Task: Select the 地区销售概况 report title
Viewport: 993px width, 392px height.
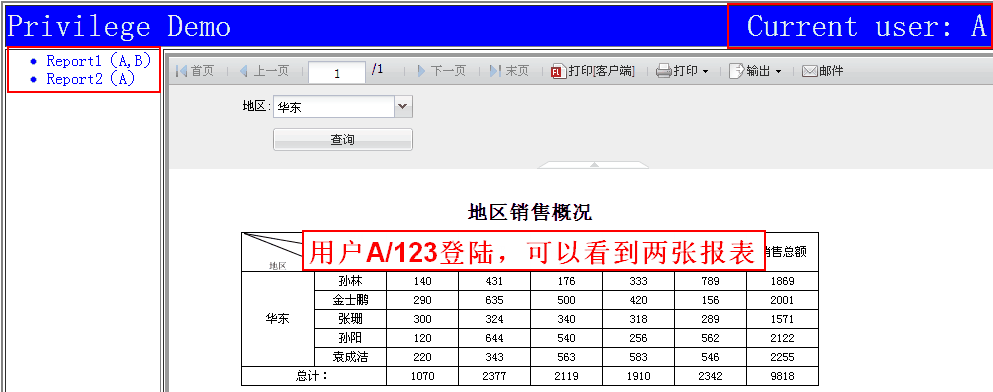Action: pyautogui.click(x=530, y=213)
